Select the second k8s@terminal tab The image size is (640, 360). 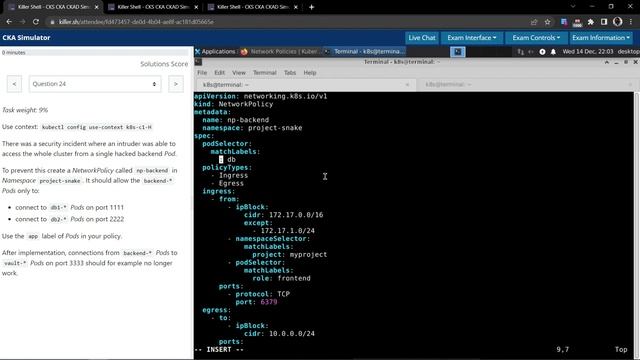526,84
